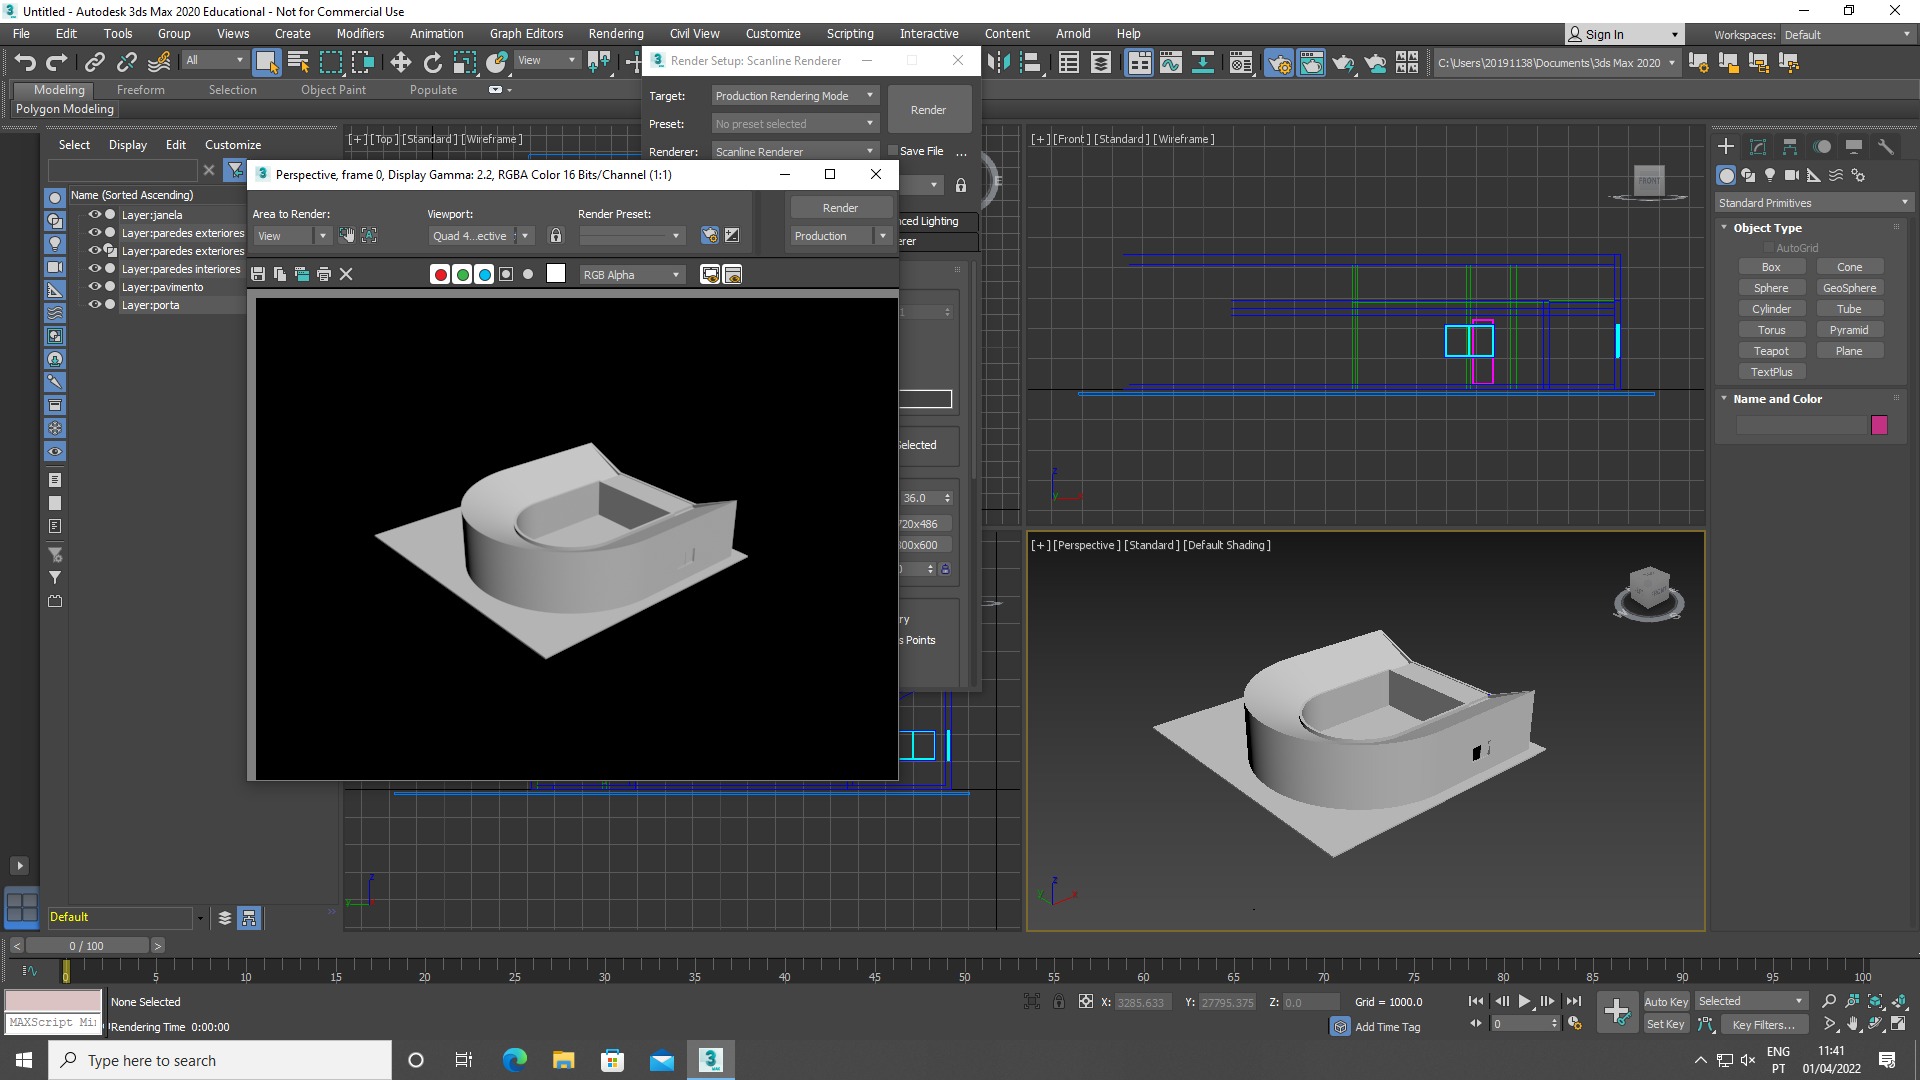Screen dimensions: 1920x1080
Task: Toggle the viewport lock in render window
Action: 556,236
